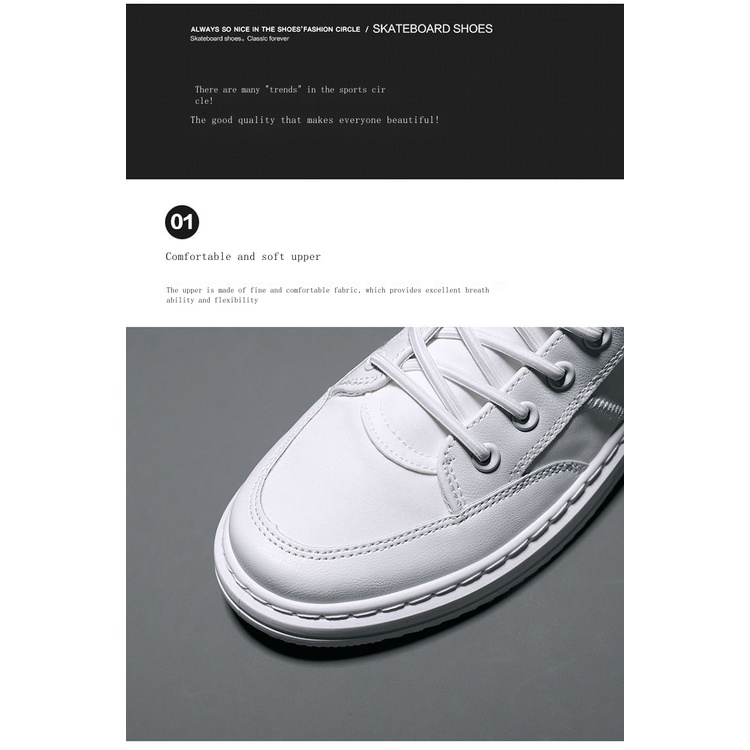Click the upper fabric description paragraph
The height and width of the screenshot is (750, 750).
tap(328, 295)
